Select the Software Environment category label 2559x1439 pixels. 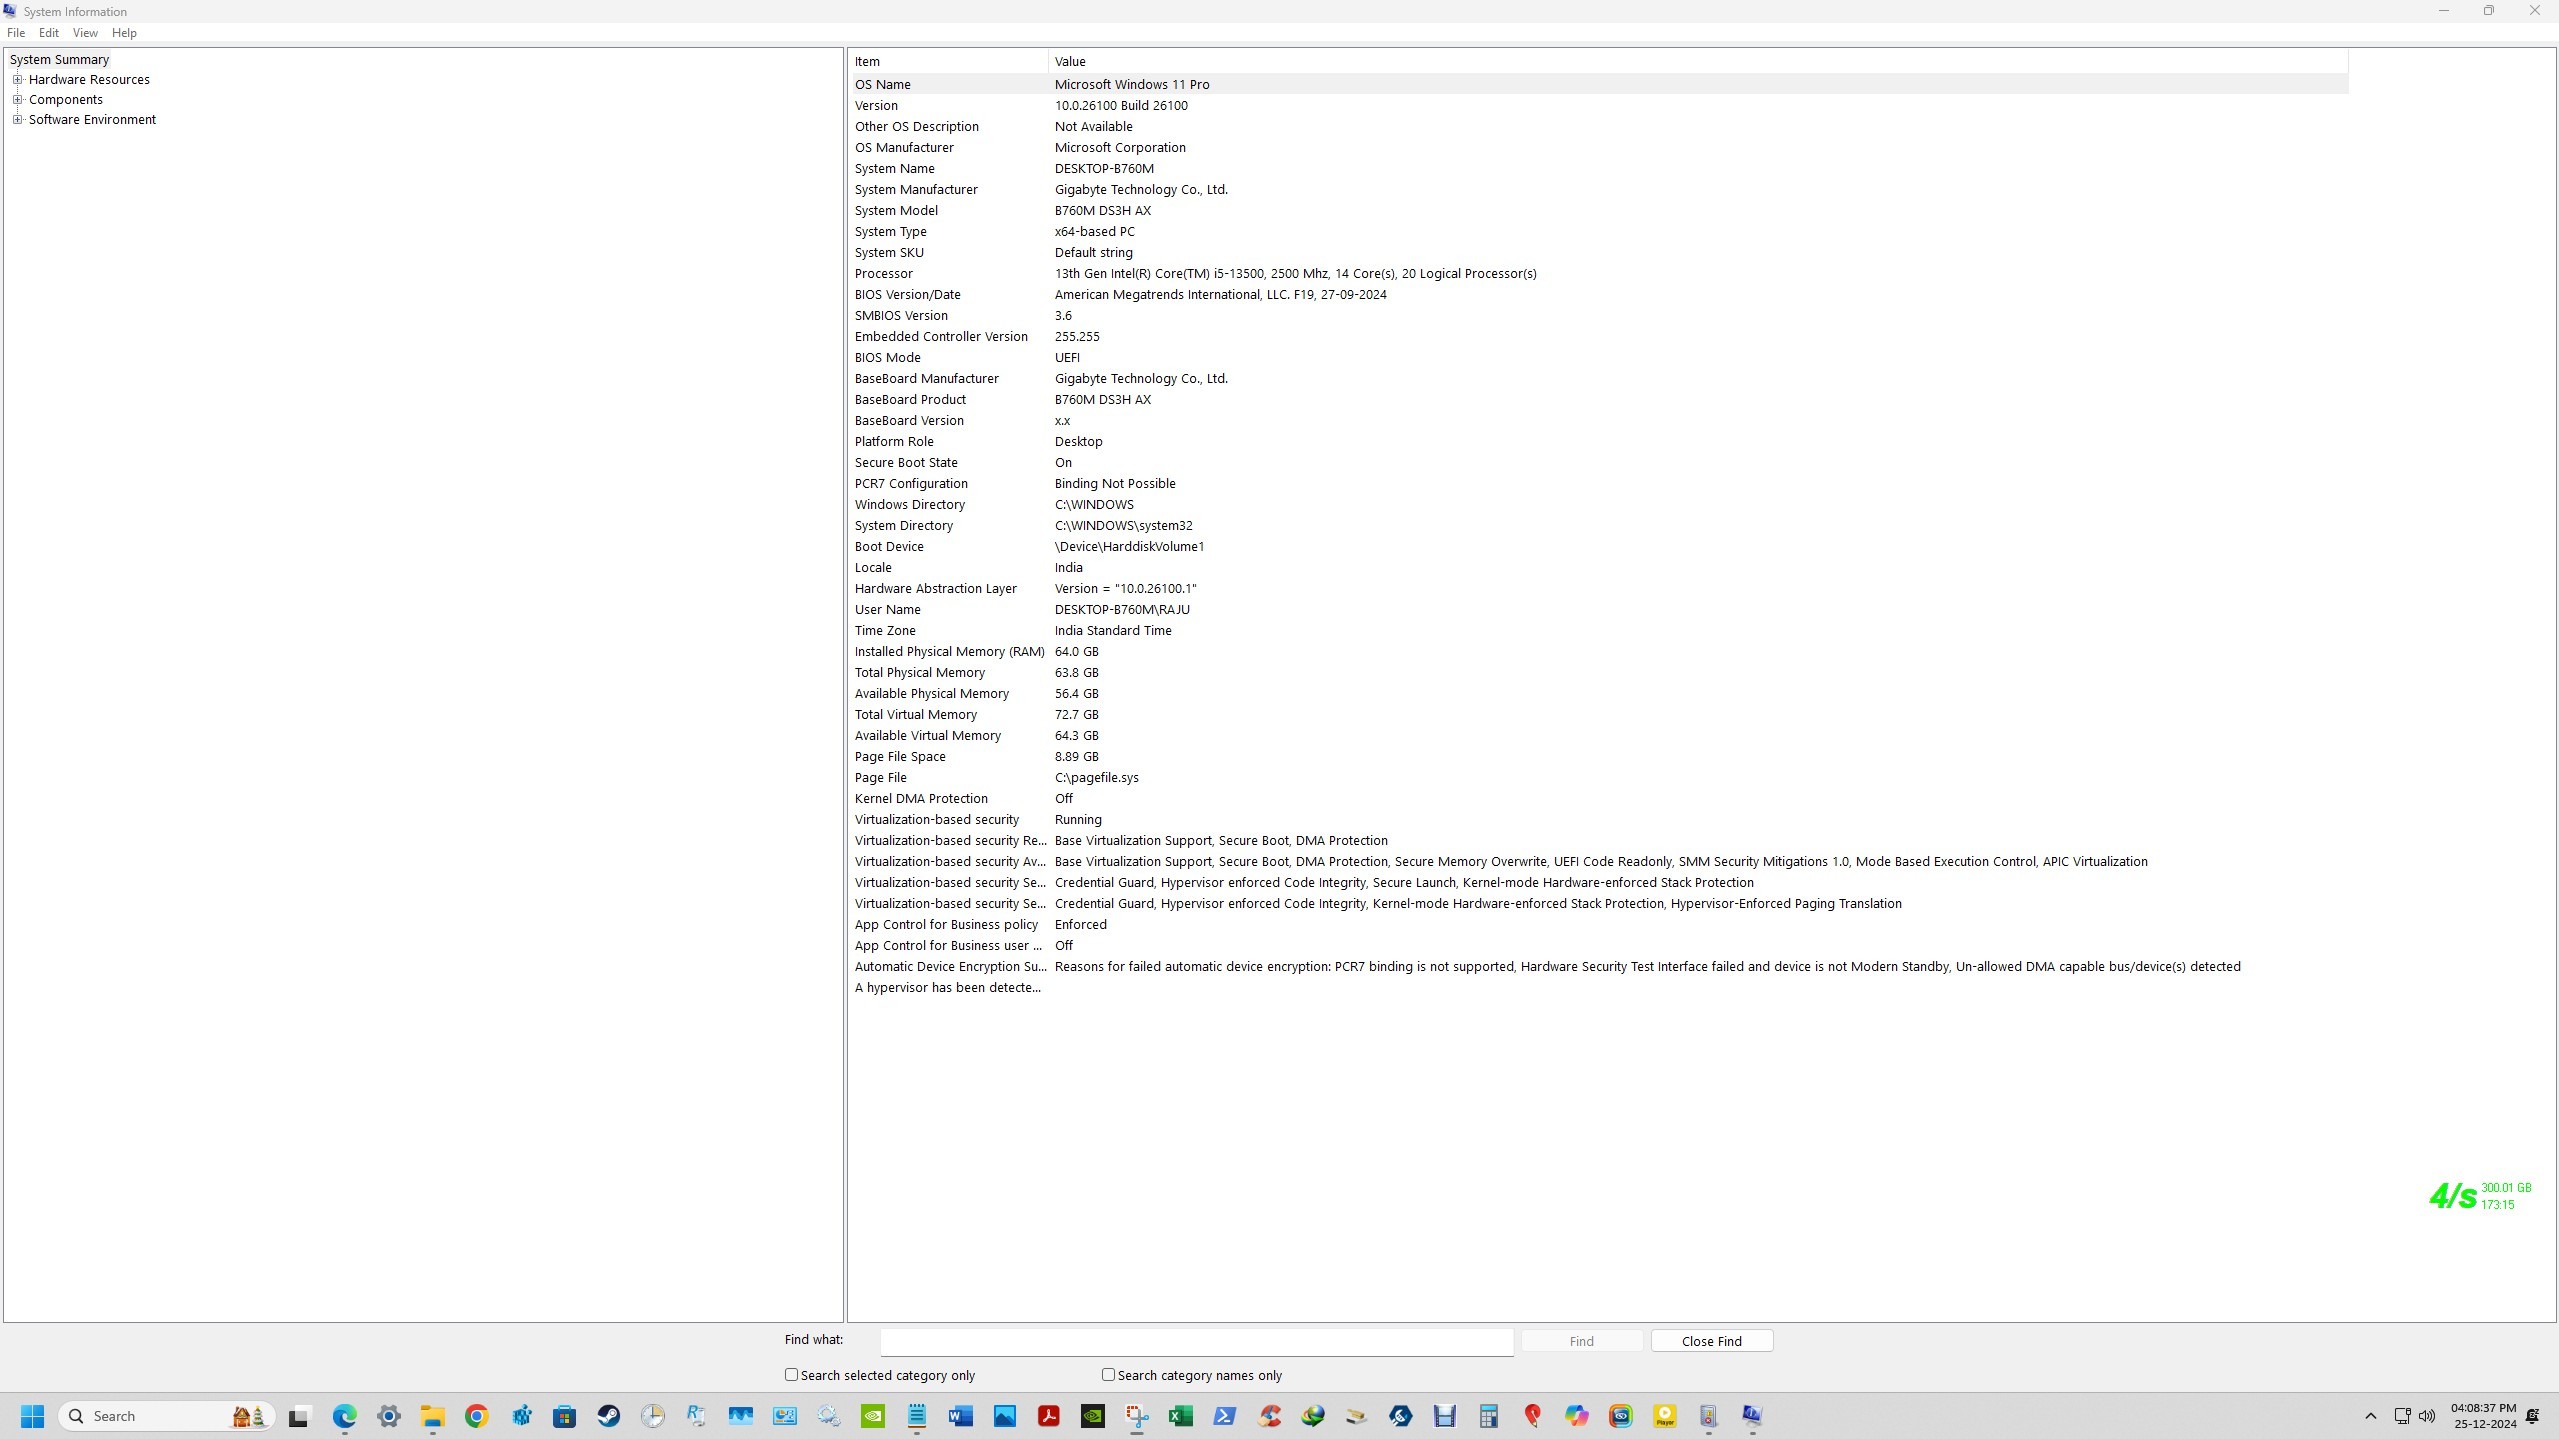[92, 120]
